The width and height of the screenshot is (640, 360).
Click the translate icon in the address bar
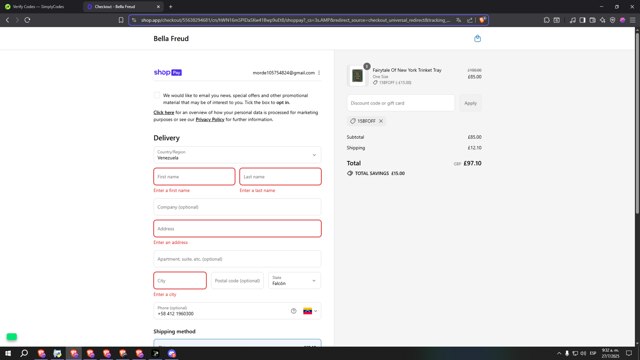[x=458, y=20]
